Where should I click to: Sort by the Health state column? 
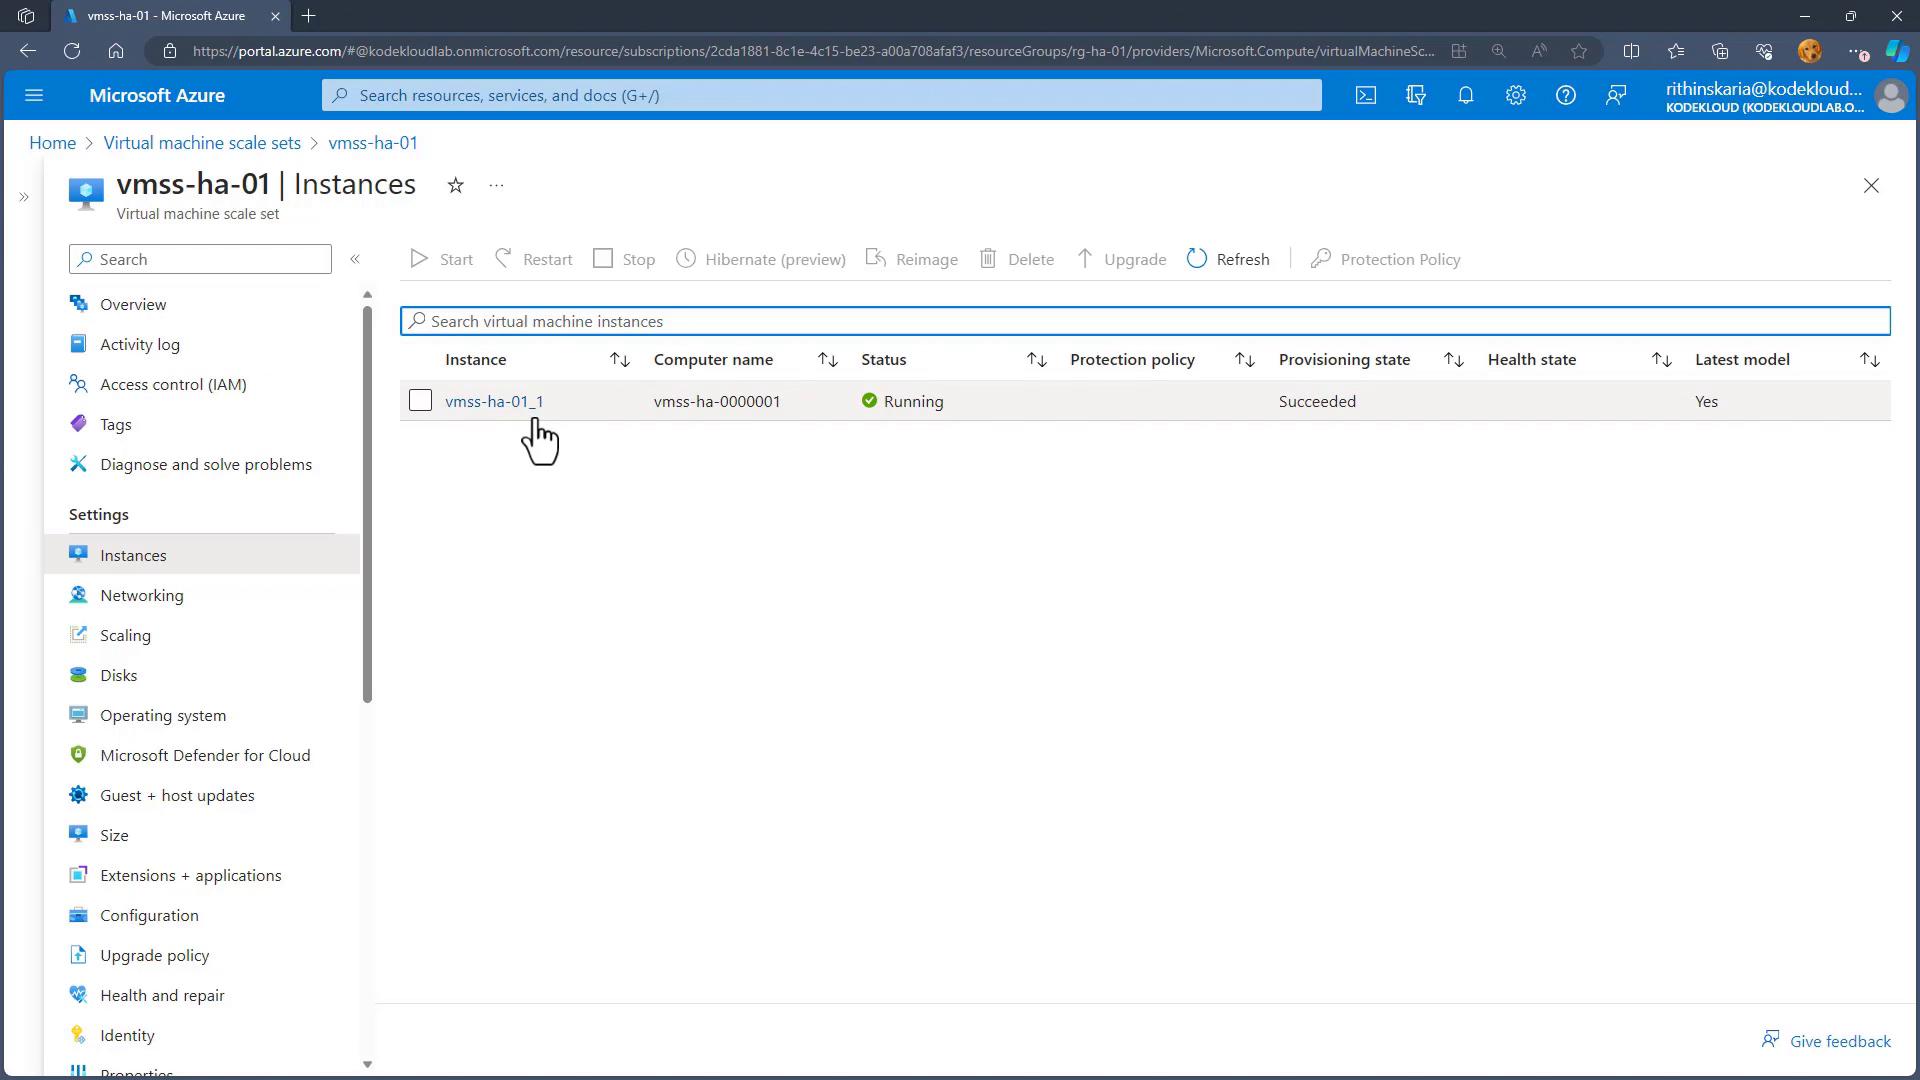point(1662,360)
